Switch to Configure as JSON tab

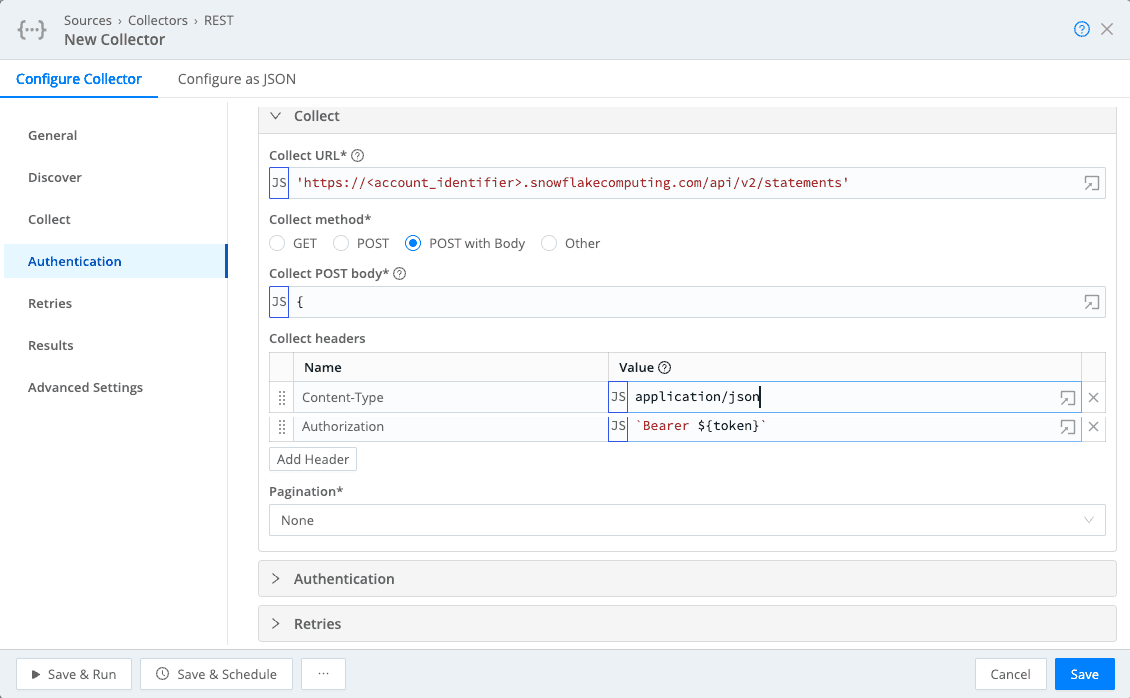coord(237,79)
